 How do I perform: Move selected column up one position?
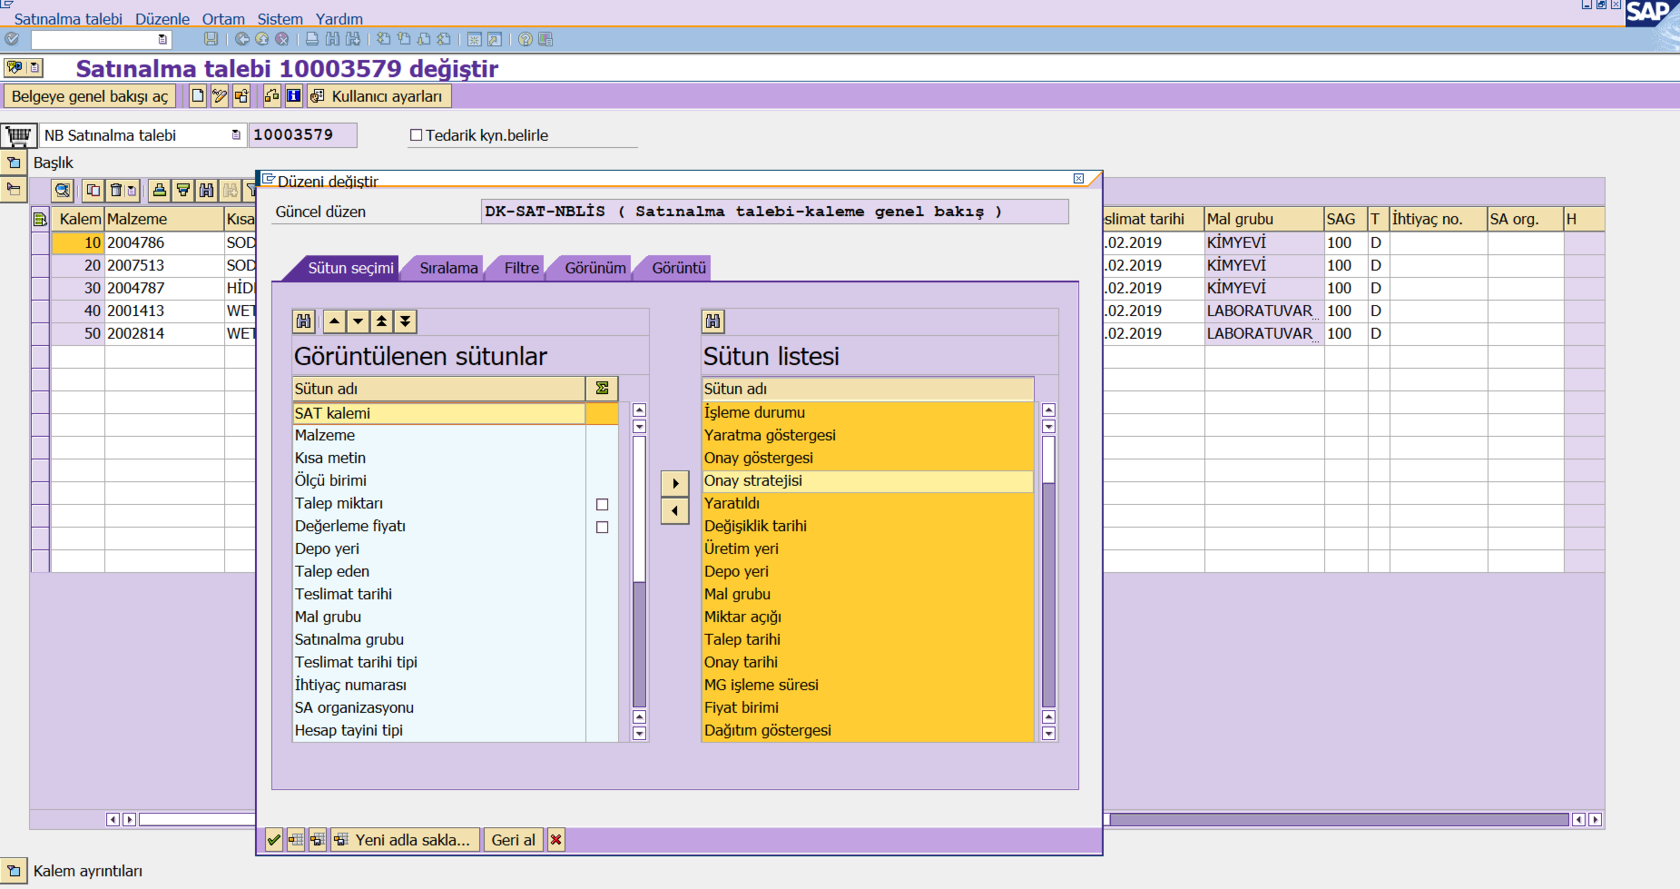point(334,321)
